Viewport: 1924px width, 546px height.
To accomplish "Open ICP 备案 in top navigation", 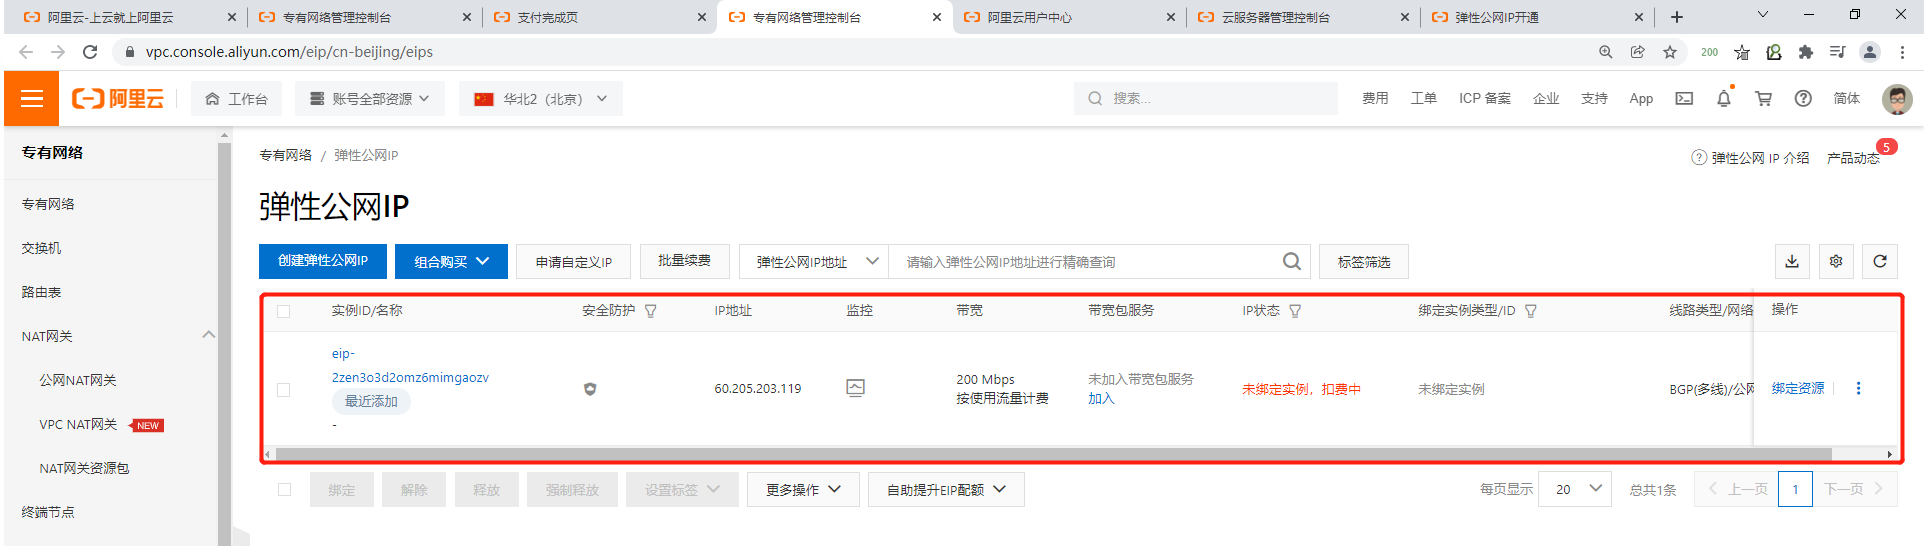I will click(x=1484, y=98).
